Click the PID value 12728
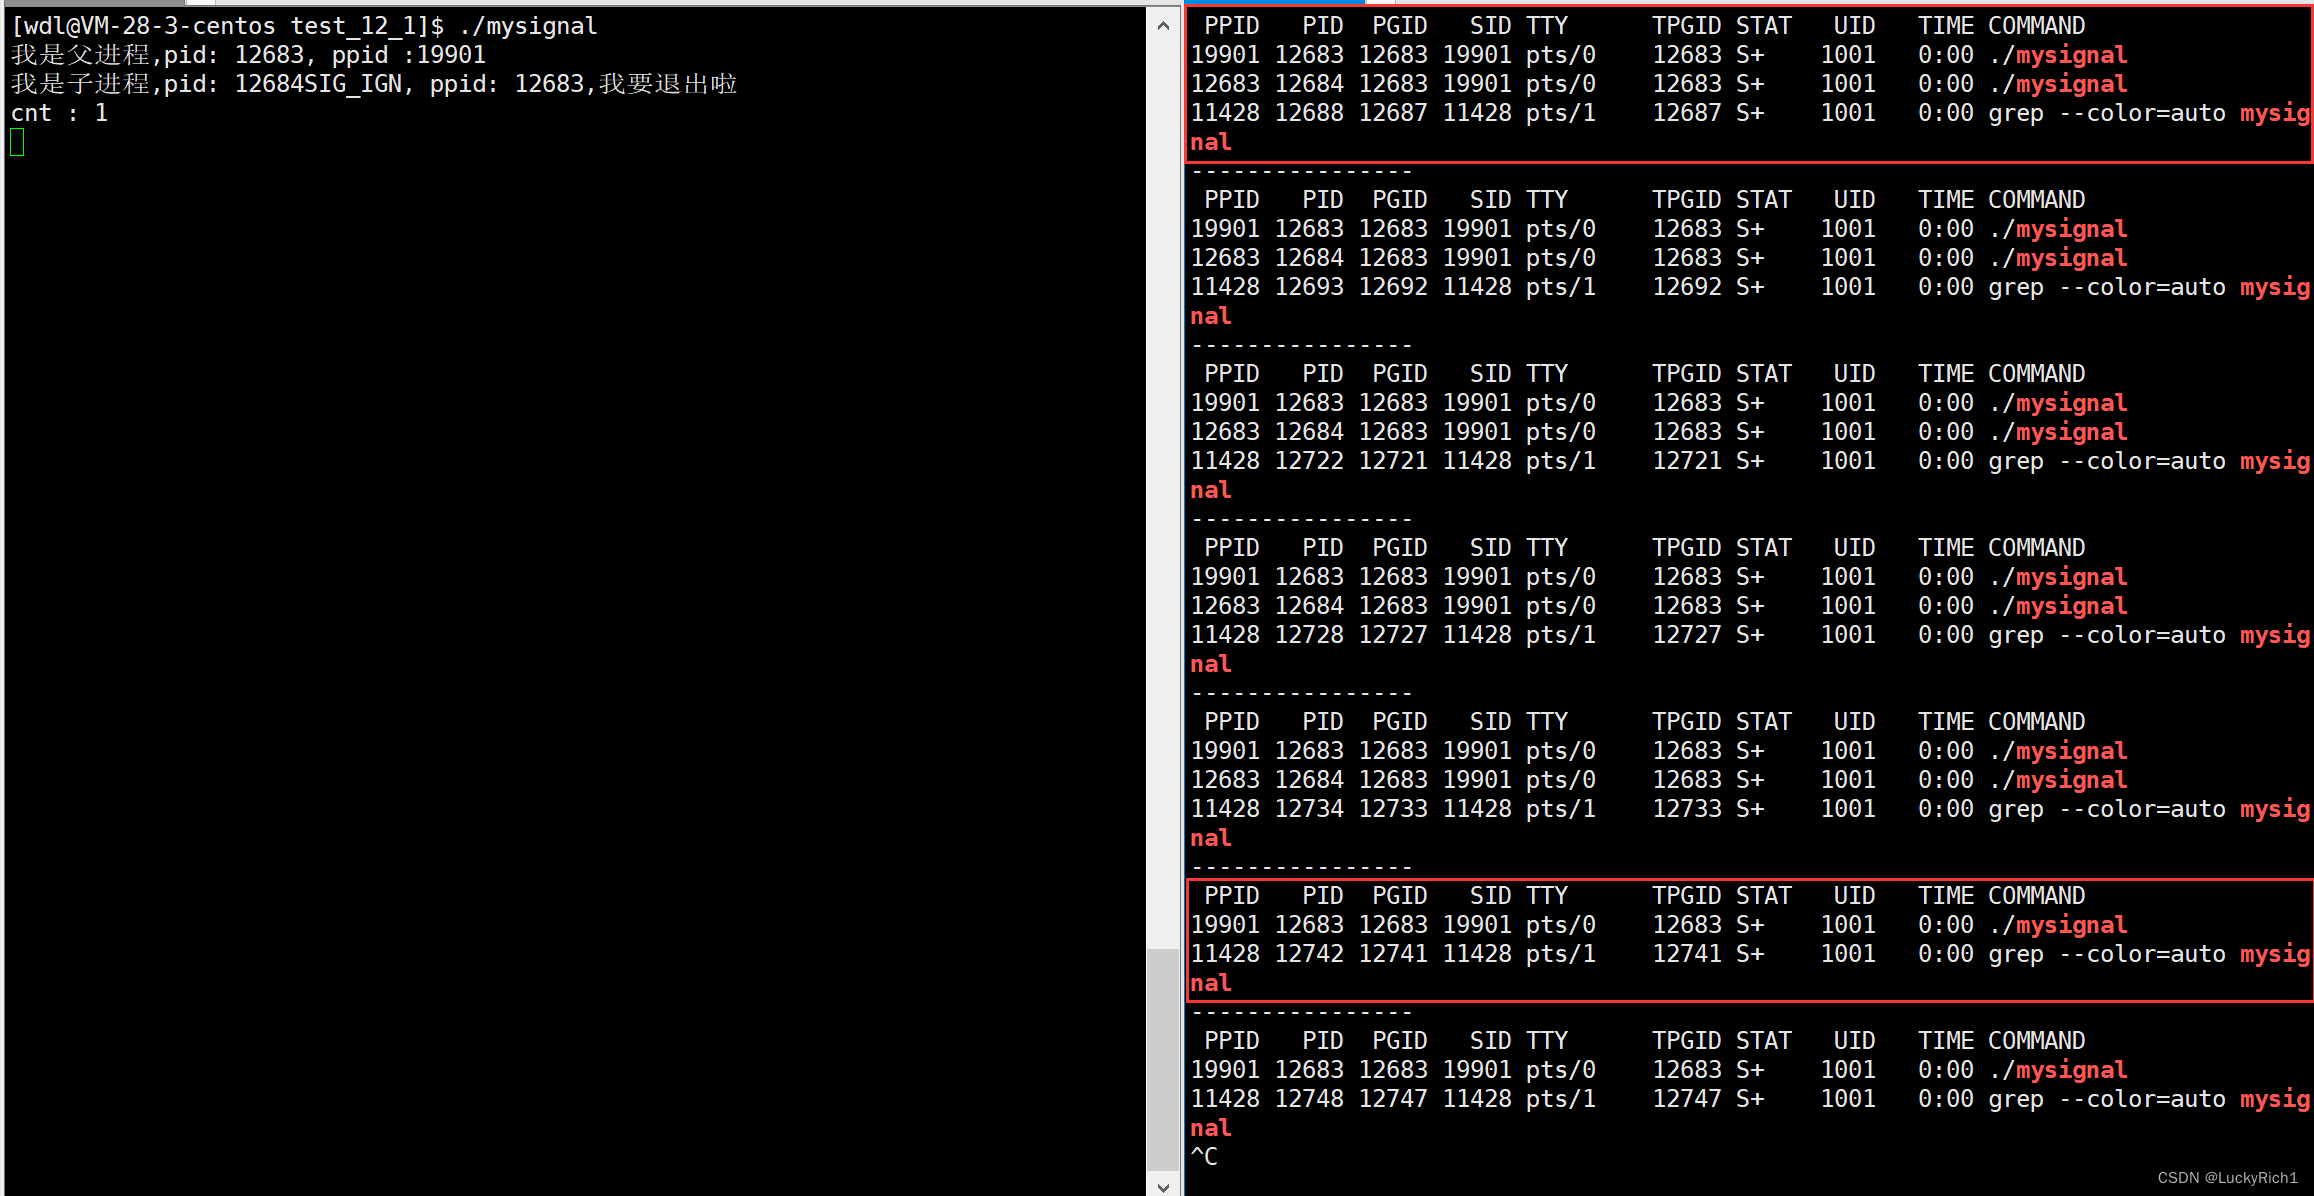 (x=1309, y=635)
